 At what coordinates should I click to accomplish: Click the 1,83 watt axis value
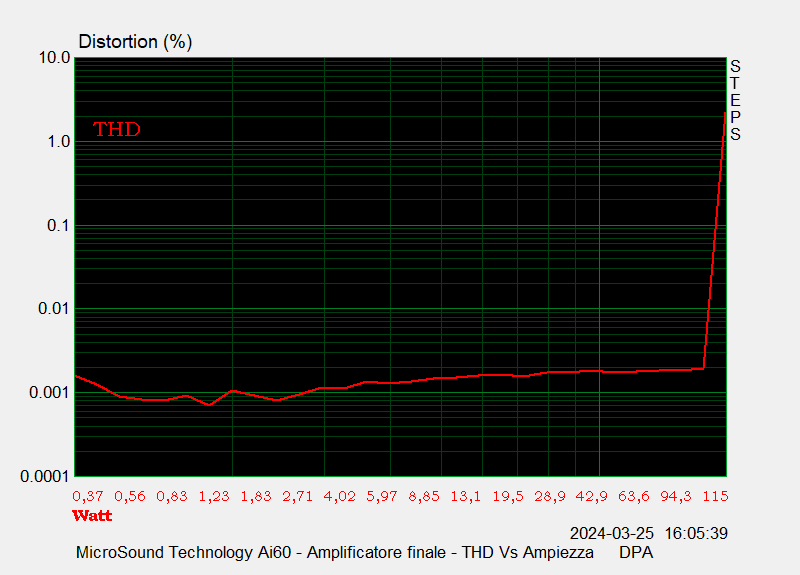click(x=256, y=496)
